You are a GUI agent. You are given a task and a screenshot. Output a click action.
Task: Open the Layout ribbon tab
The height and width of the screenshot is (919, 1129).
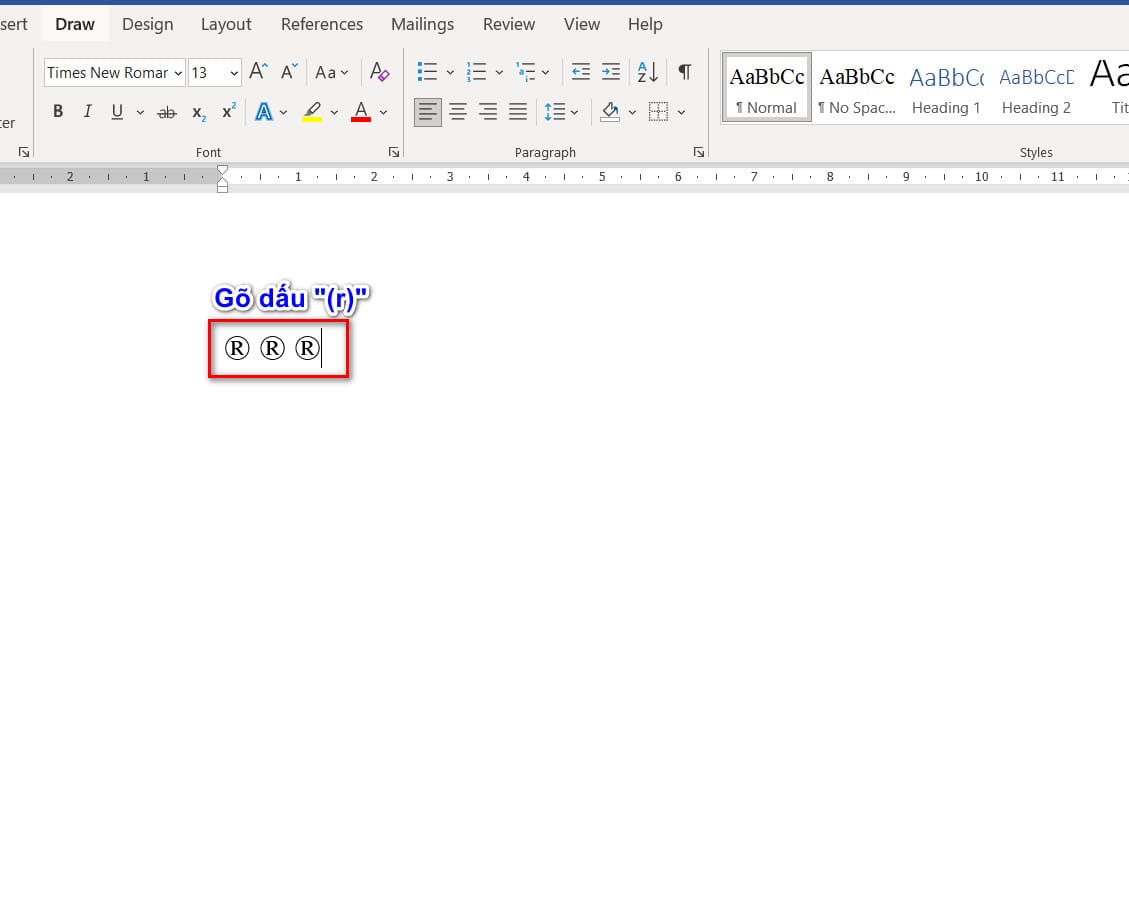(226, 24)
